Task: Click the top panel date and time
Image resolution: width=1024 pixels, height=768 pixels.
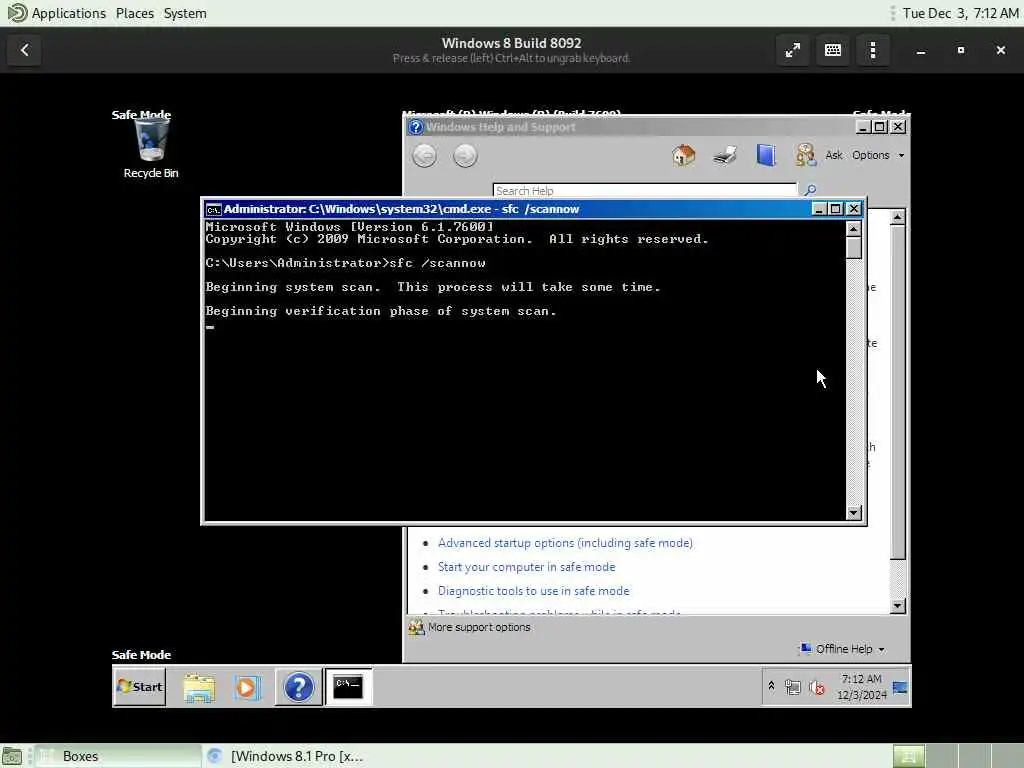Action: click(x=961, y=13)
